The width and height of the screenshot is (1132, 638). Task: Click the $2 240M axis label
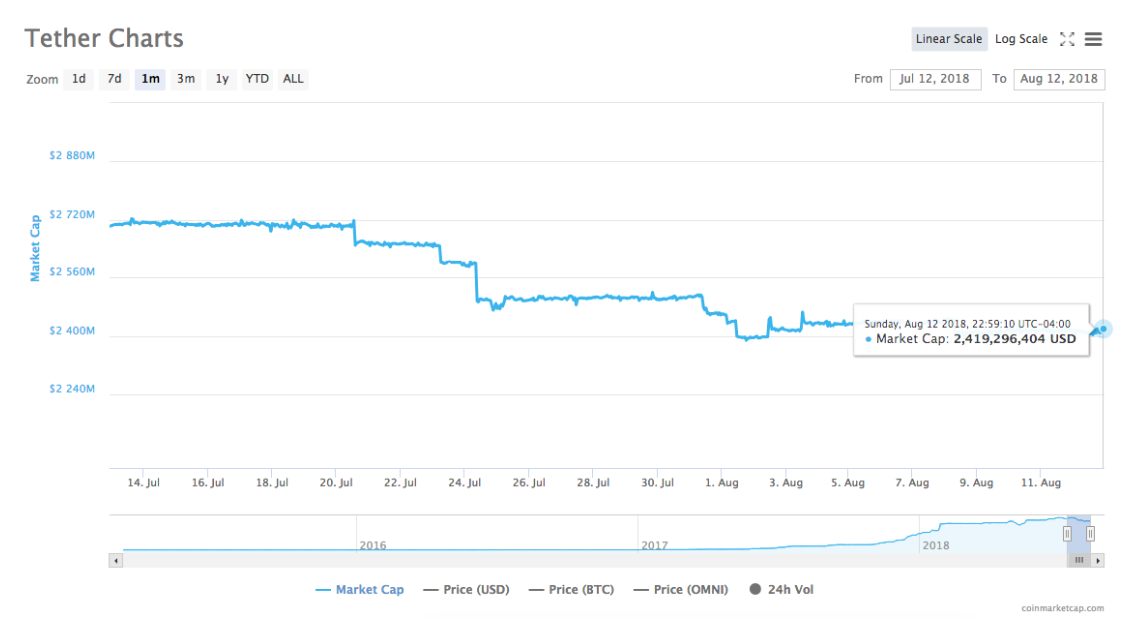pos(72,389)
